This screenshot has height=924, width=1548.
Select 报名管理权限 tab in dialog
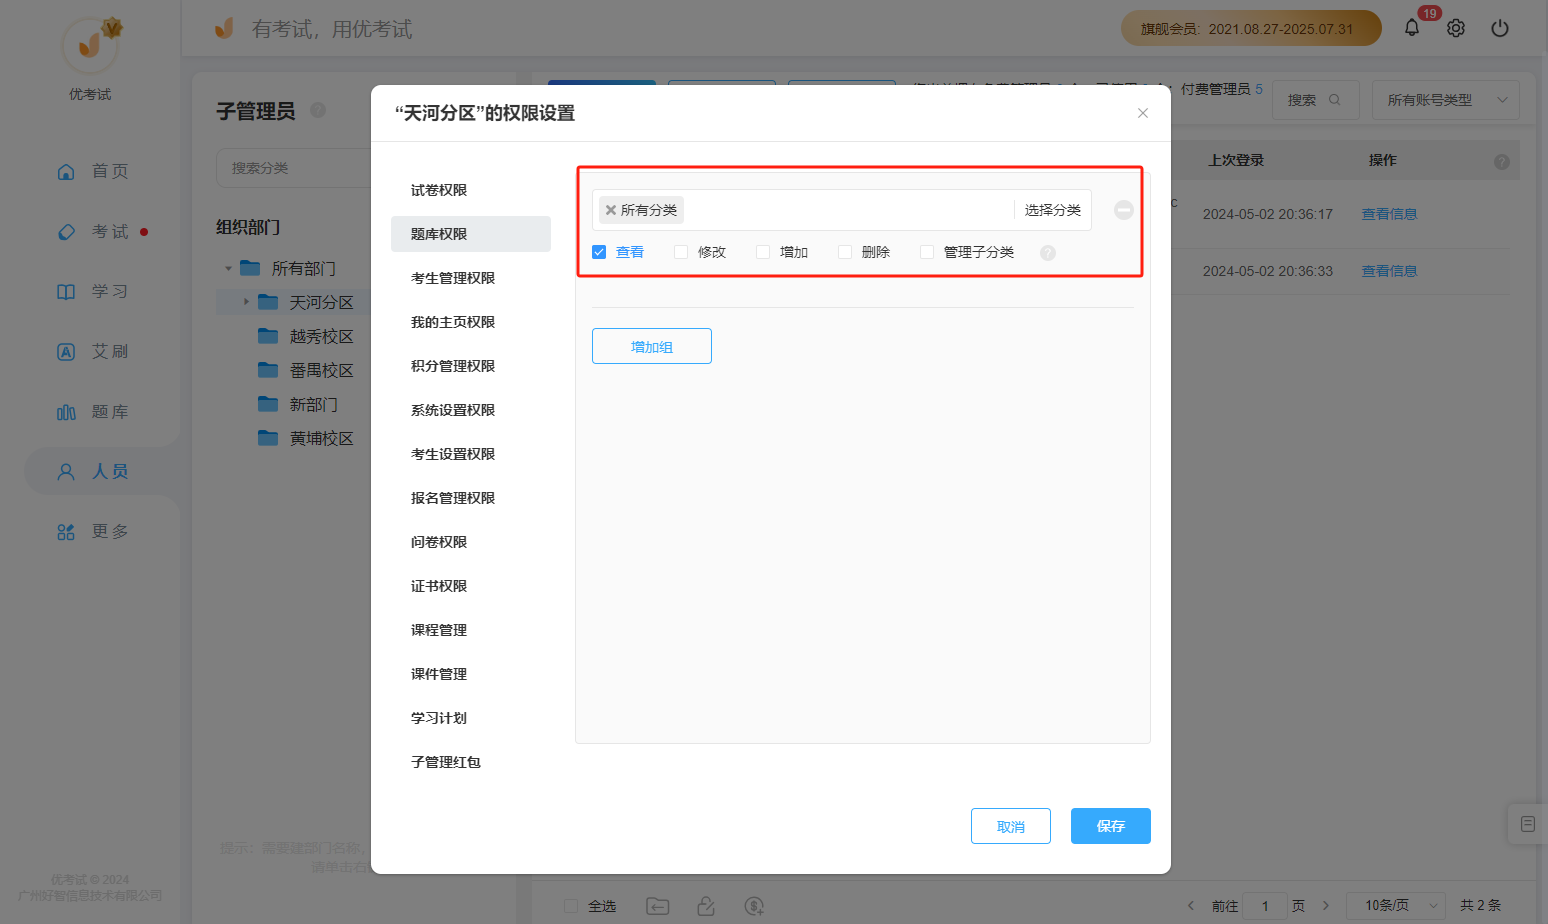[x=471, y=498]
